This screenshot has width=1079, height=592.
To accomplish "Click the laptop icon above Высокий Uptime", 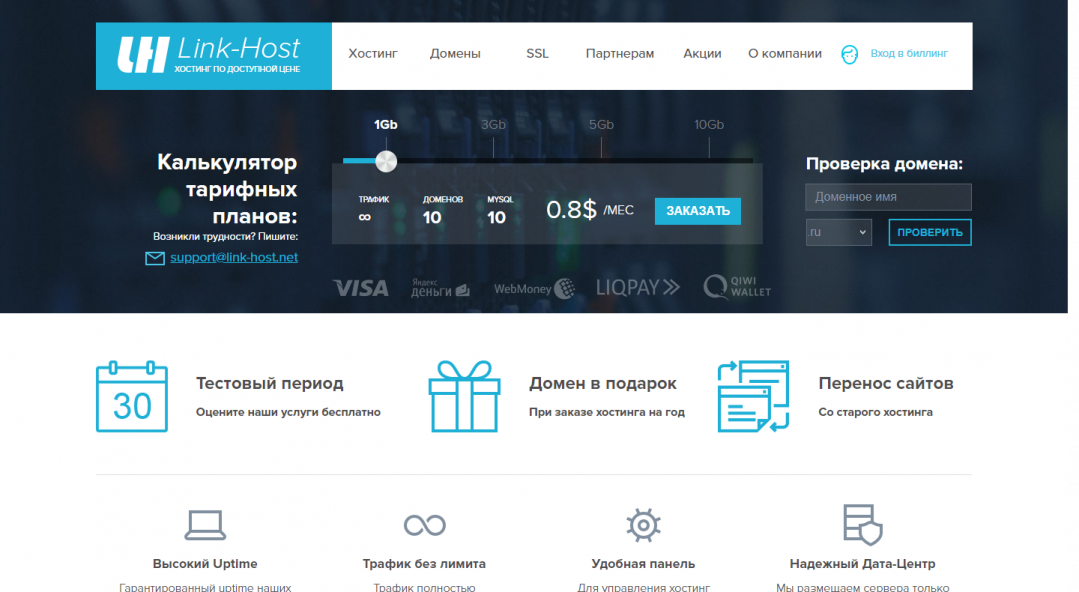I will point(205,525).
